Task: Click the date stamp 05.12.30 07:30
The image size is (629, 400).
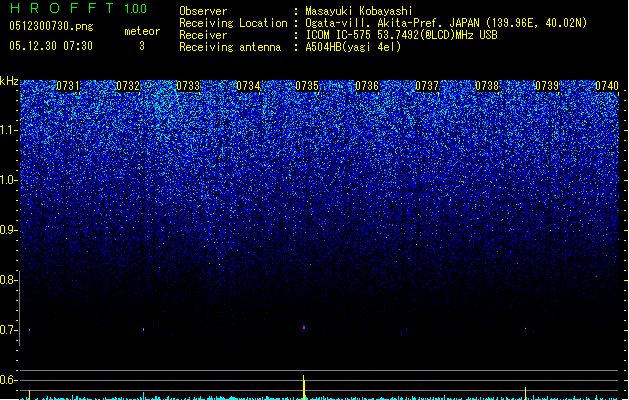Action: coord(51,46)
